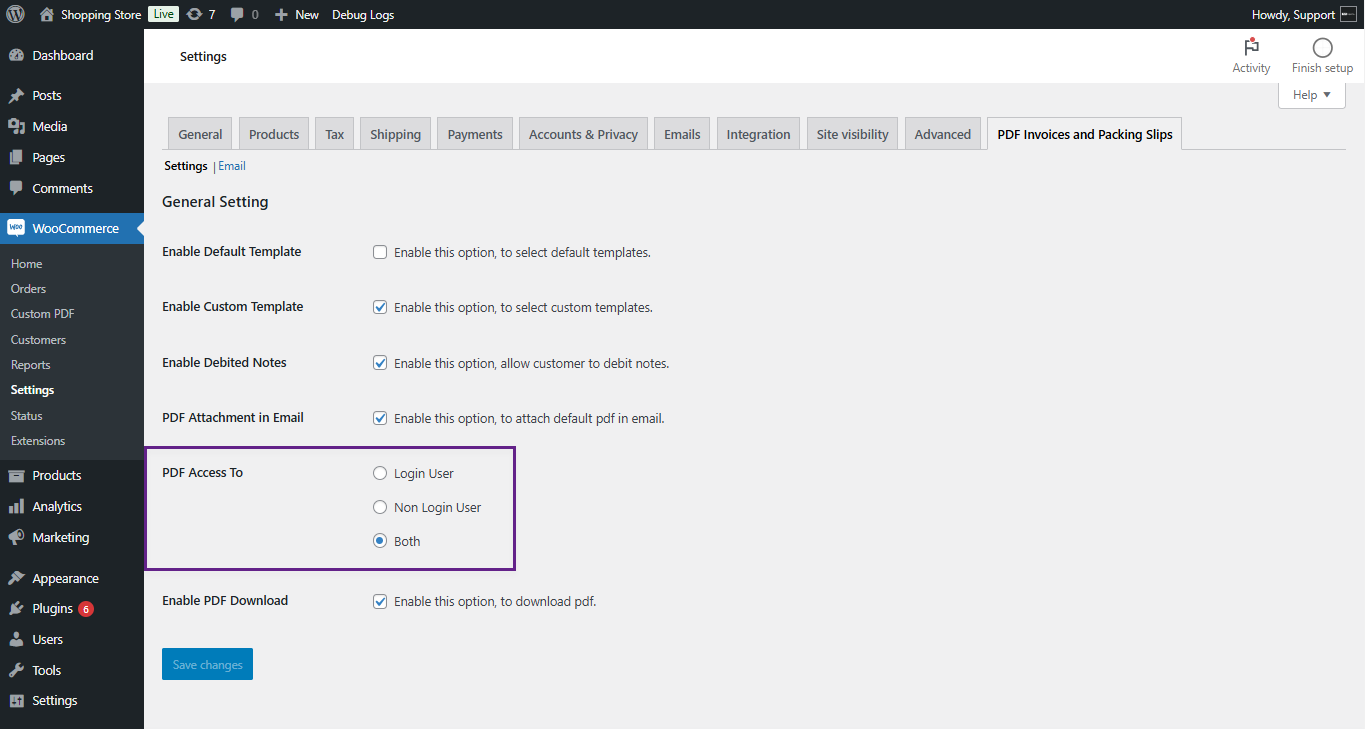Click the Shopping Store site name

(x=101, y=15)
